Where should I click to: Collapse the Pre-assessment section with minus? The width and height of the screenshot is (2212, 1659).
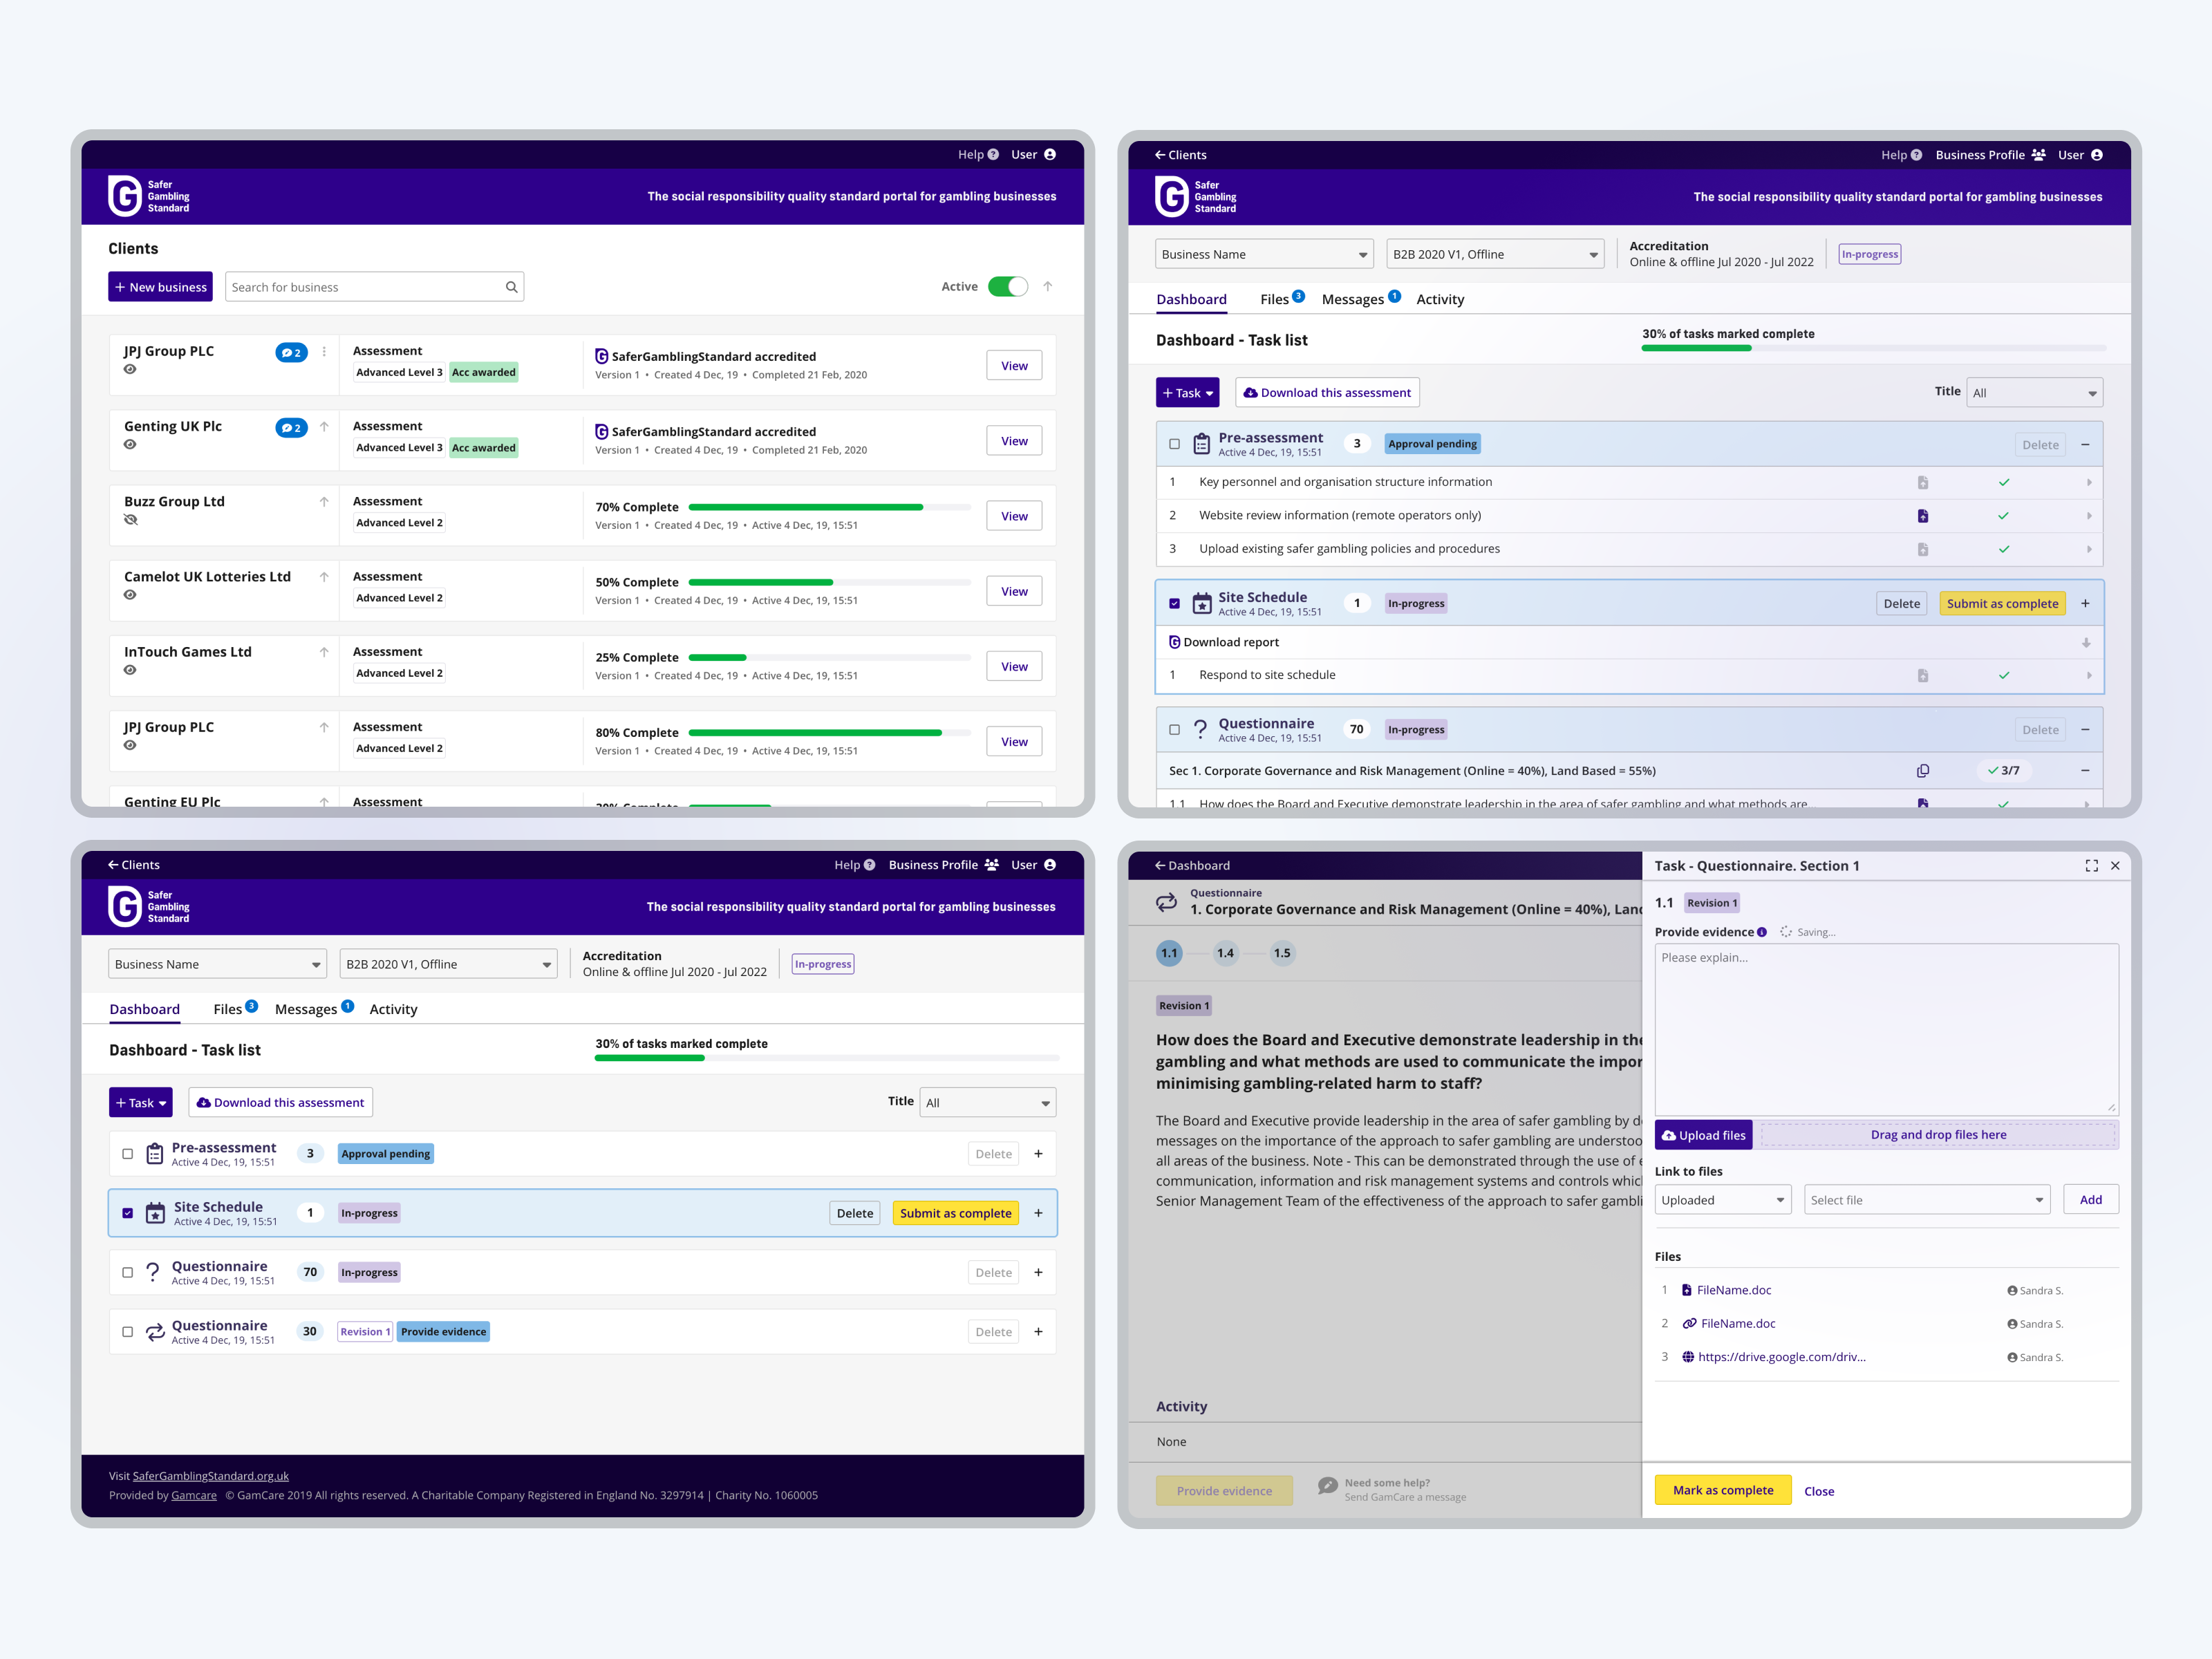pos(2085,445)
